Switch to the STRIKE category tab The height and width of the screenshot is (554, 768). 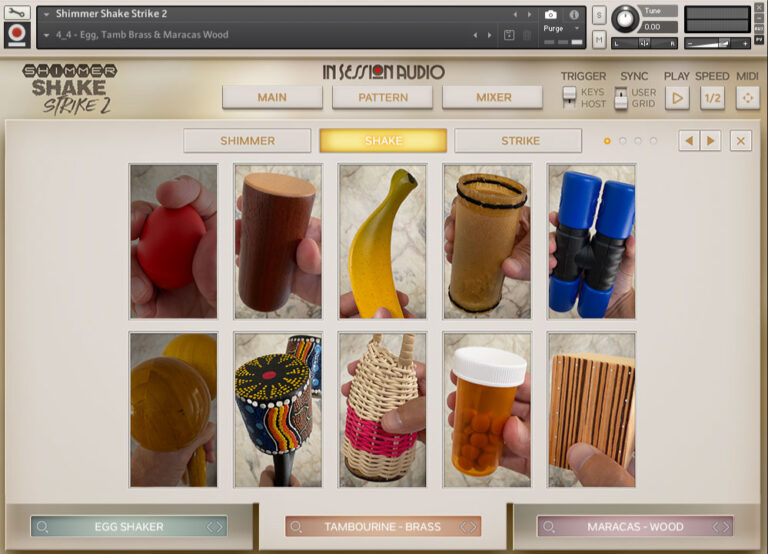click(518, 141)
